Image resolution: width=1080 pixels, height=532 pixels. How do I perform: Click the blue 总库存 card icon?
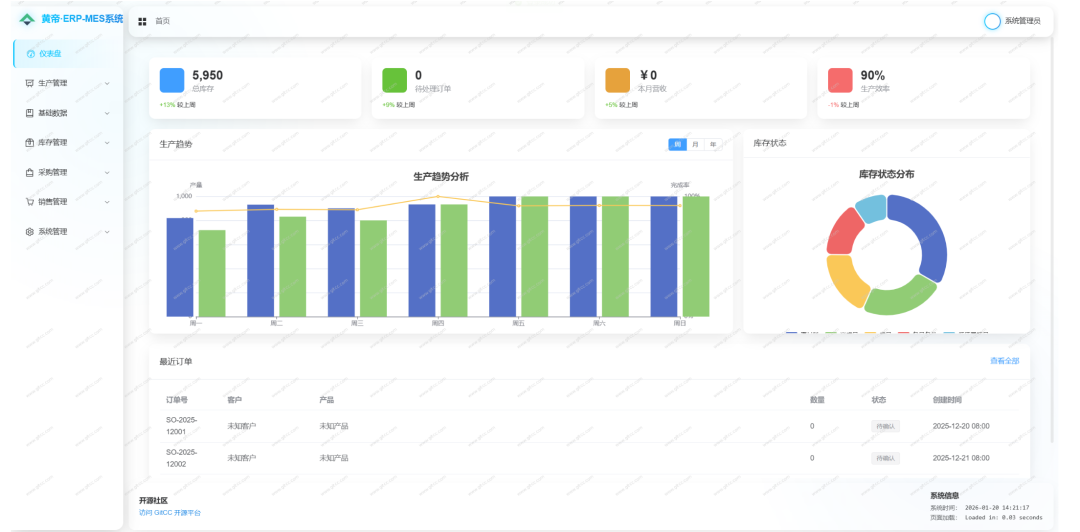coord(172,80)
